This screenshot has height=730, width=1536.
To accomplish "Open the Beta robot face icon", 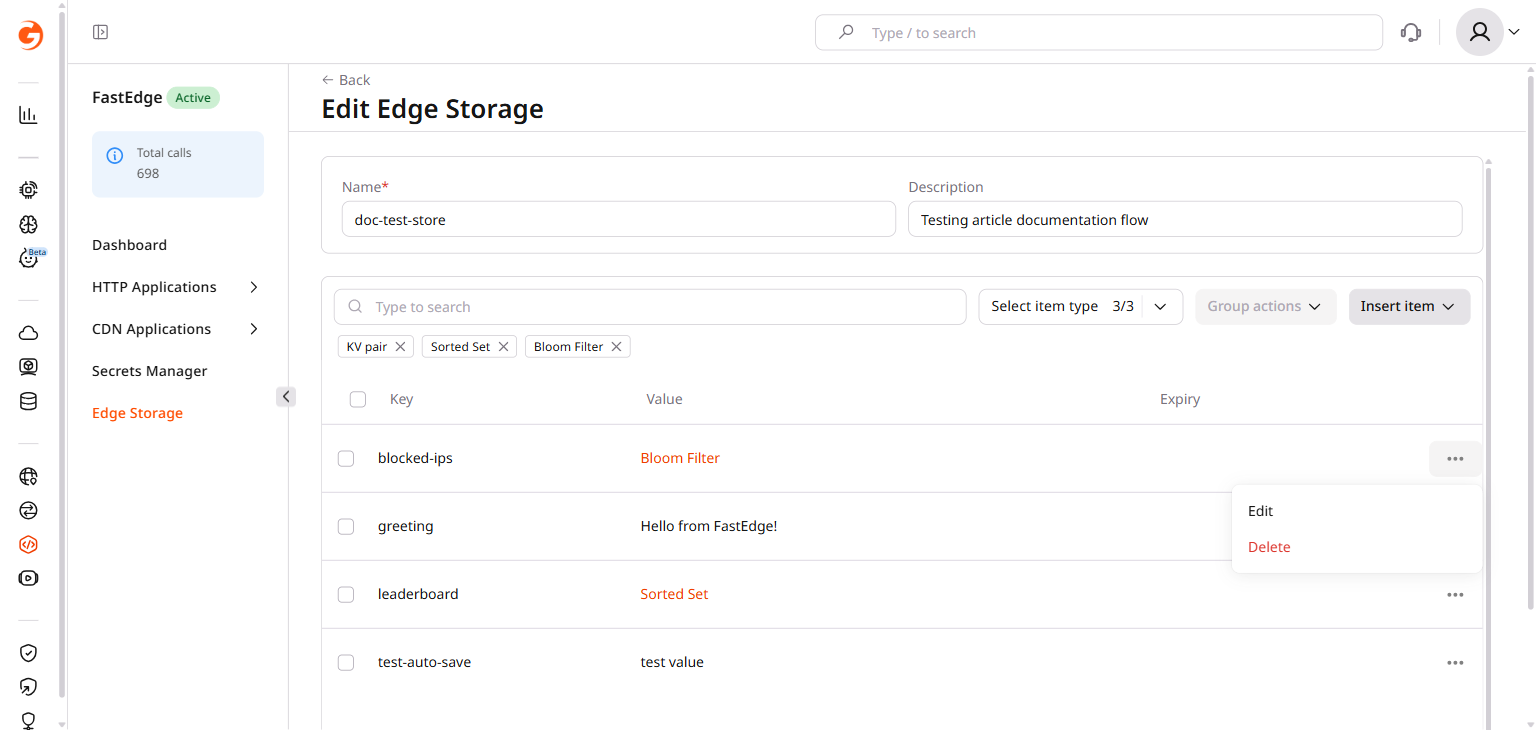I will [28, 259].
